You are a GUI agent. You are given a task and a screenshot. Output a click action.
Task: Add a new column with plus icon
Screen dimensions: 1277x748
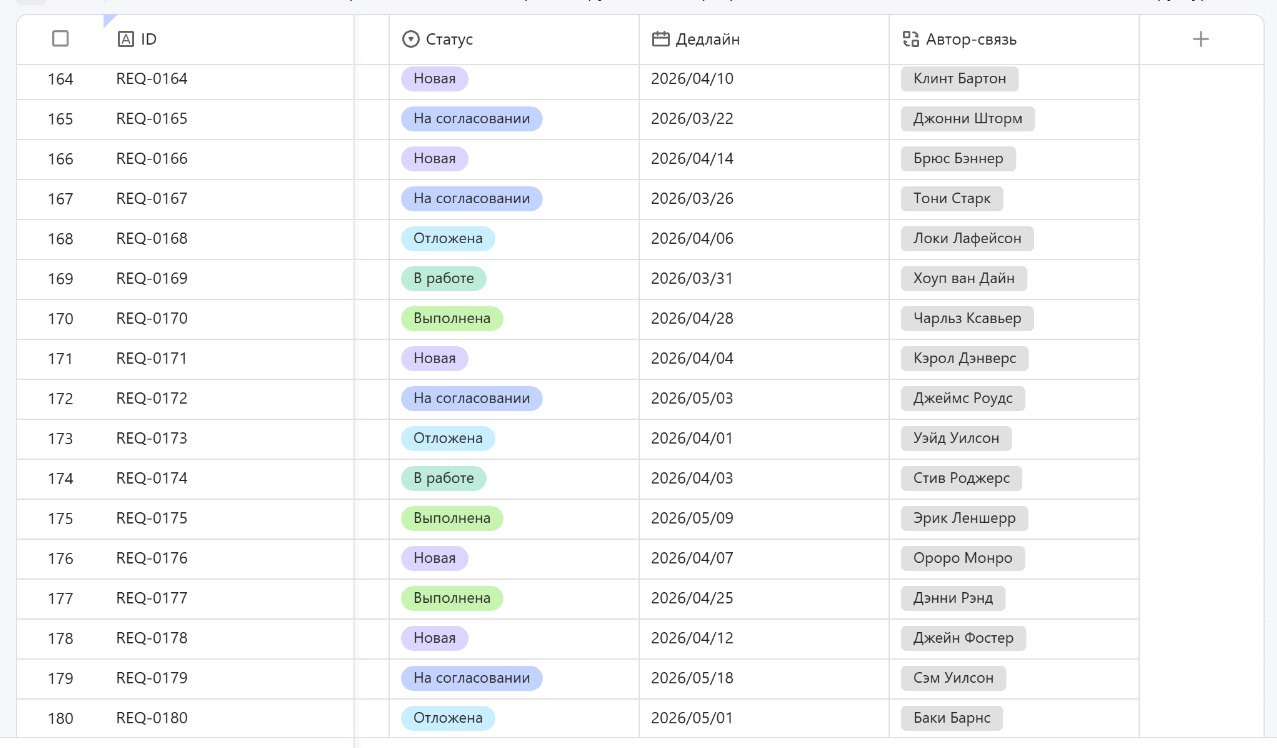click(x=1201, y=39)
